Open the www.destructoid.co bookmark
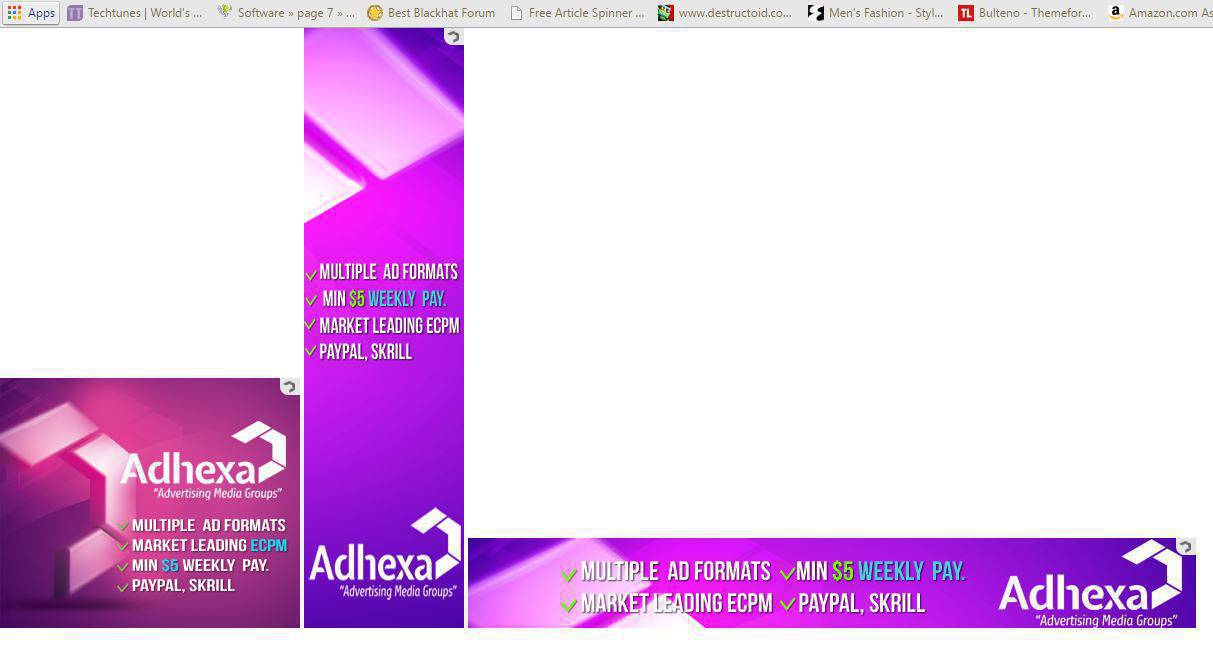 click(x=725, y=13)
